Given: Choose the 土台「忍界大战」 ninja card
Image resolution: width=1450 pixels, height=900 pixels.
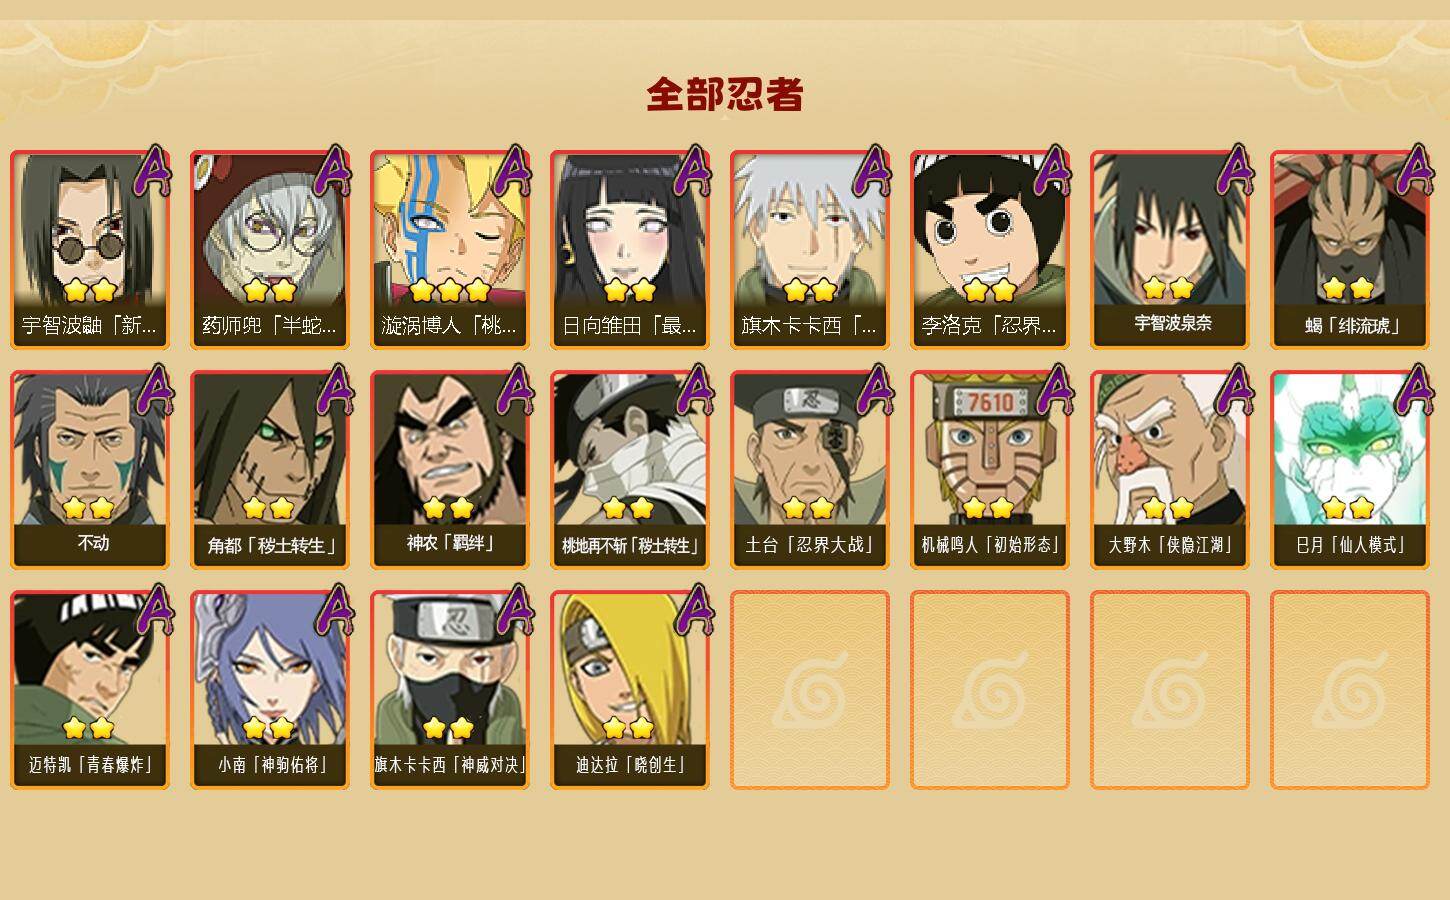Looking at the screenshot, I should [810, 469].
